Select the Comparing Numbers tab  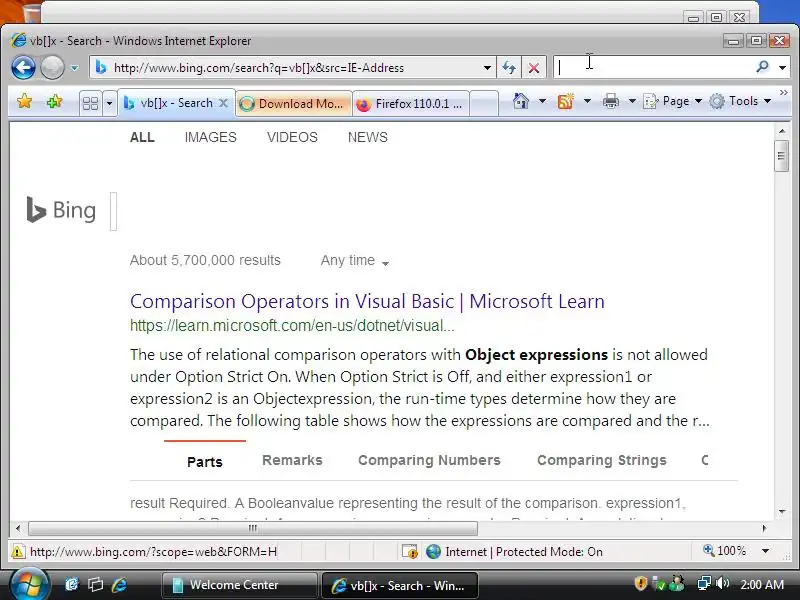coord(429,460)
